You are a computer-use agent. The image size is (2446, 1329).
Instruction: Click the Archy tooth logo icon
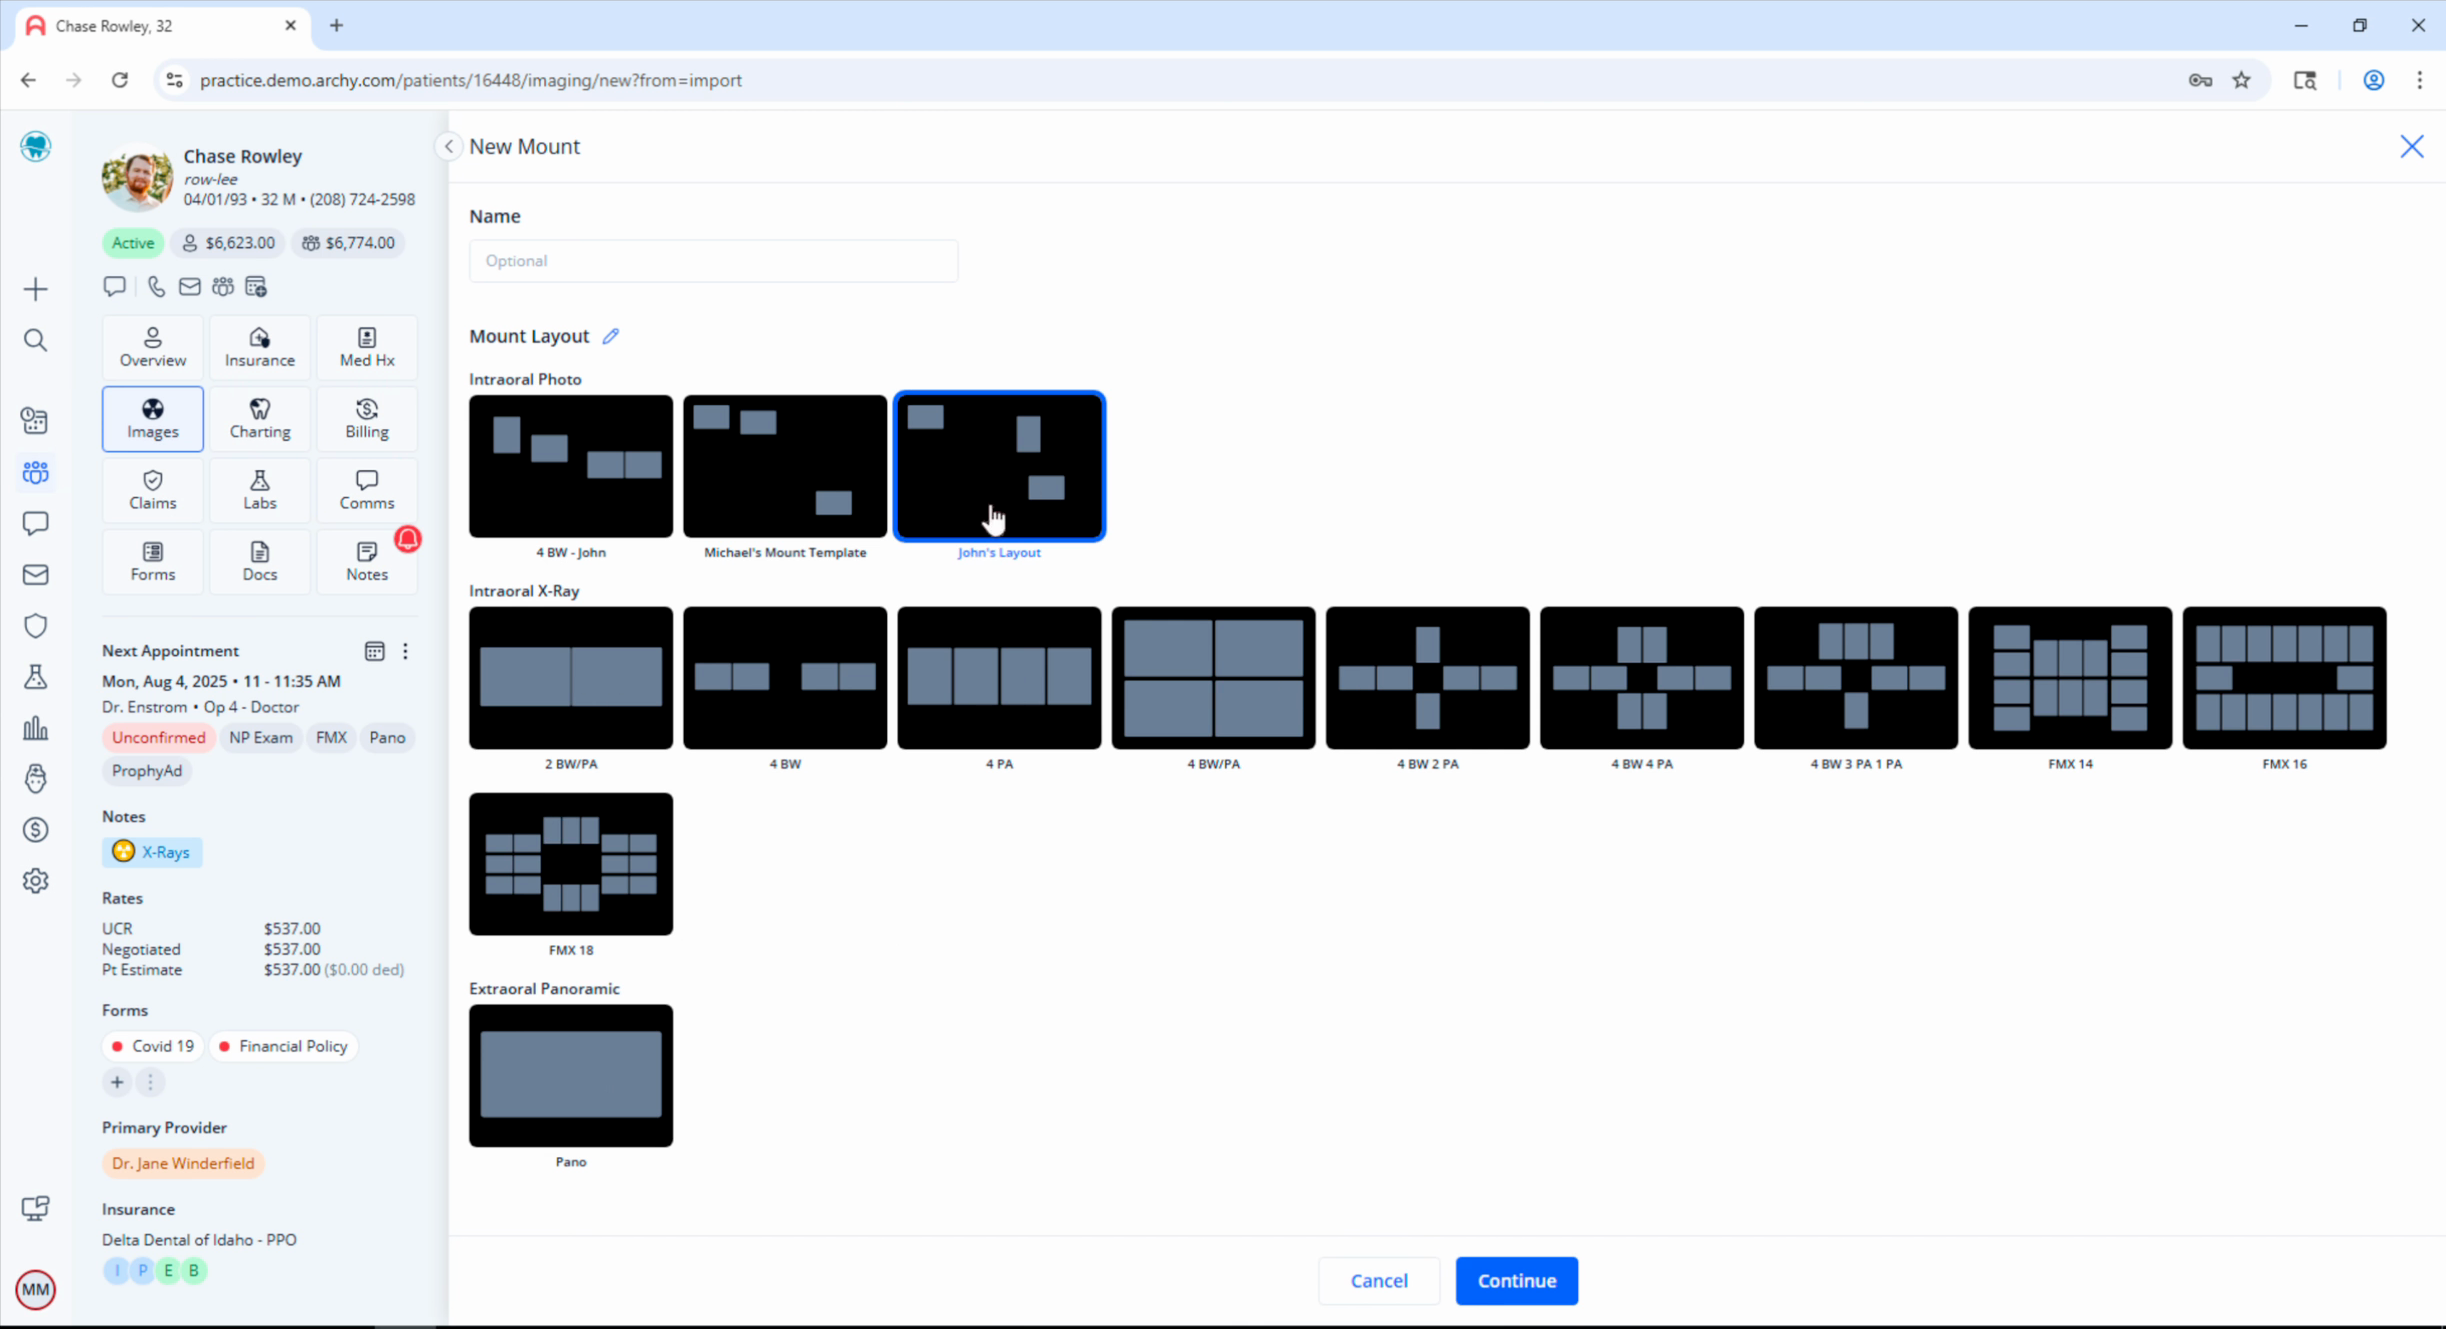coord(36,147)
